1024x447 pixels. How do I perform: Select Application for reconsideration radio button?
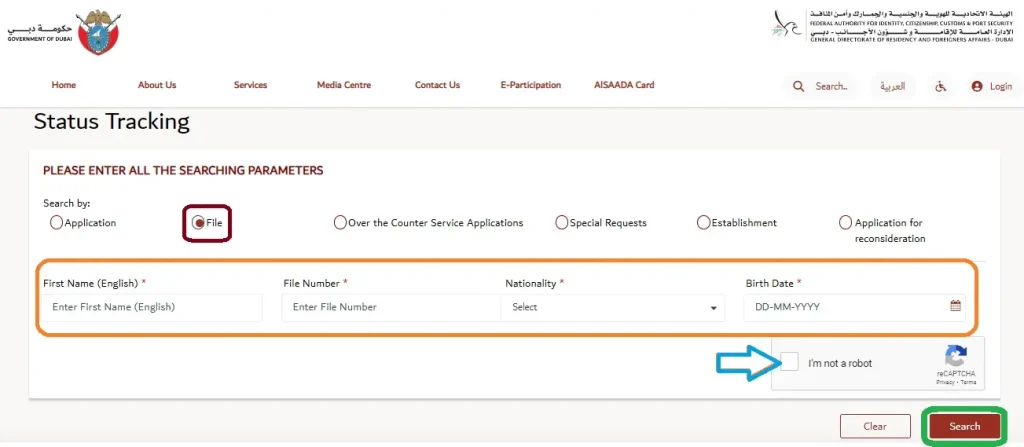coord(845,223)
